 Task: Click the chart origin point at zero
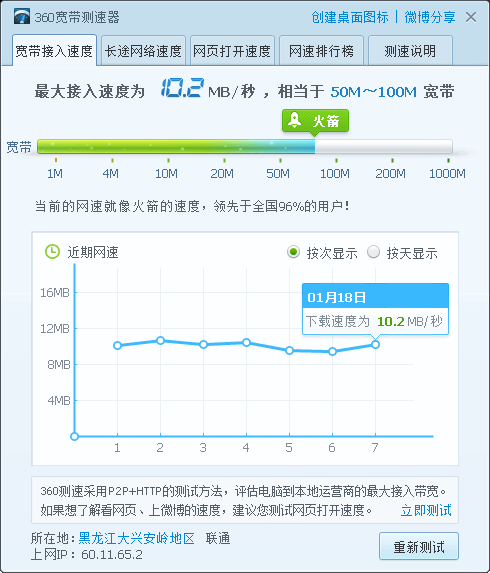point(75,436)
